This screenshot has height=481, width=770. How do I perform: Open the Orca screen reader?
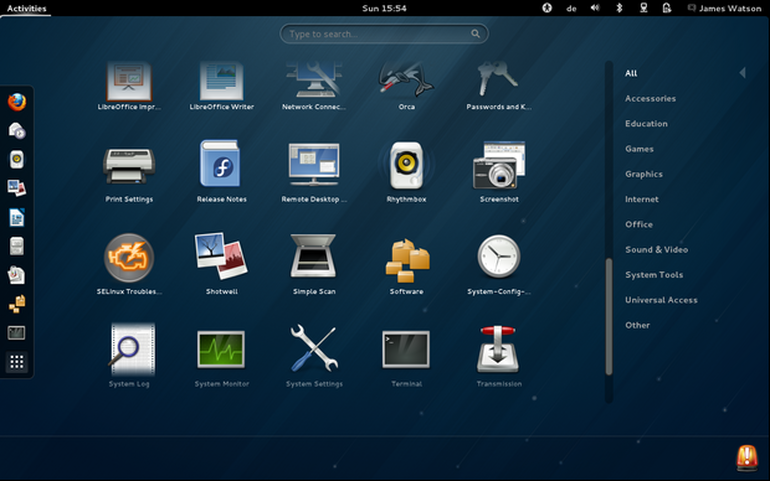coord(406,85)
